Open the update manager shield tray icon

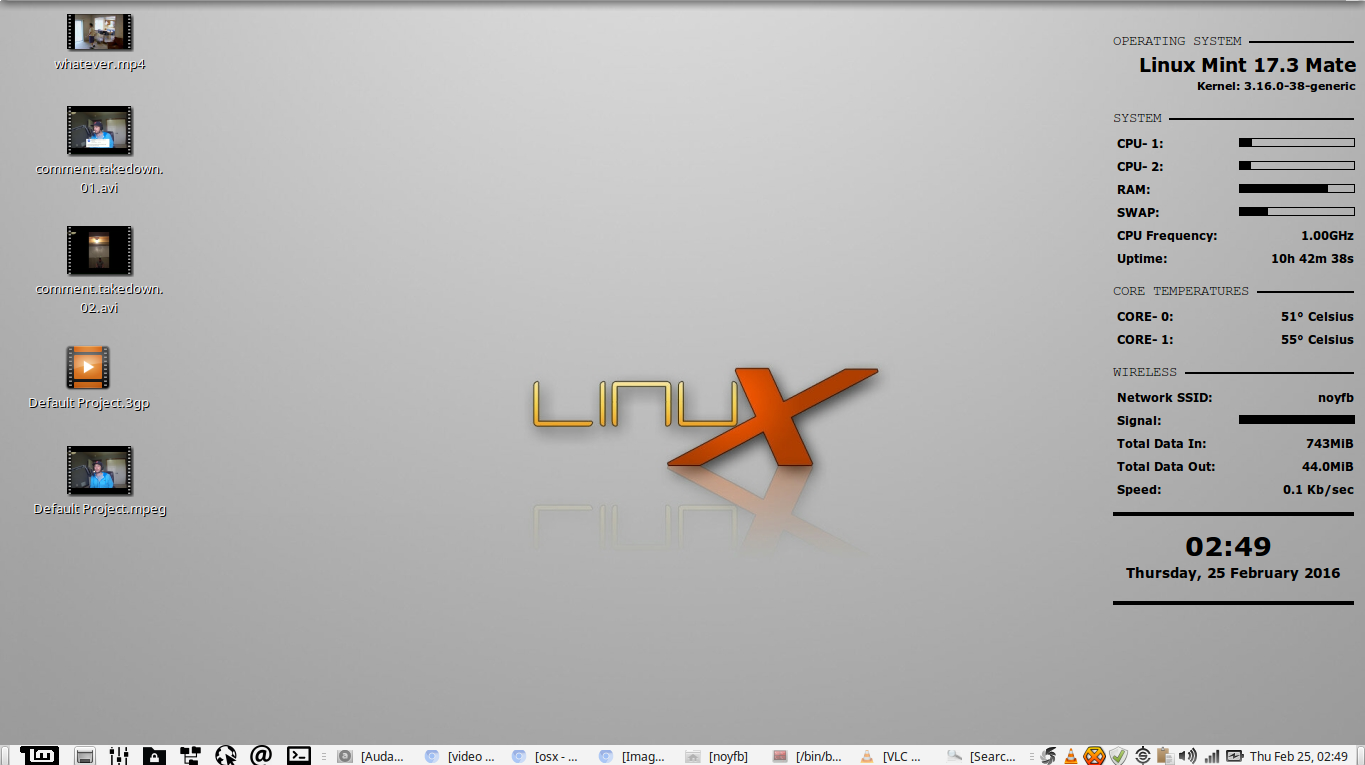click(1119, 756)
